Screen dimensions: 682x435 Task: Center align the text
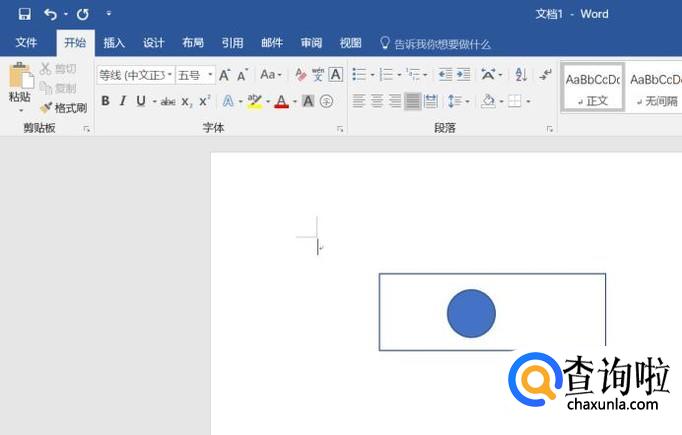(377, 101)
